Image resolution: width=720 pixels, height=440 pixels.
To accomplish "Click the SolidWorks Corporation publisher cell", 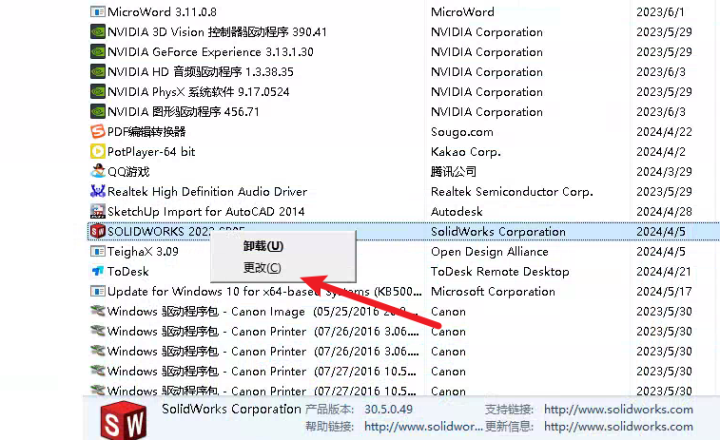I will coord(498,231).
